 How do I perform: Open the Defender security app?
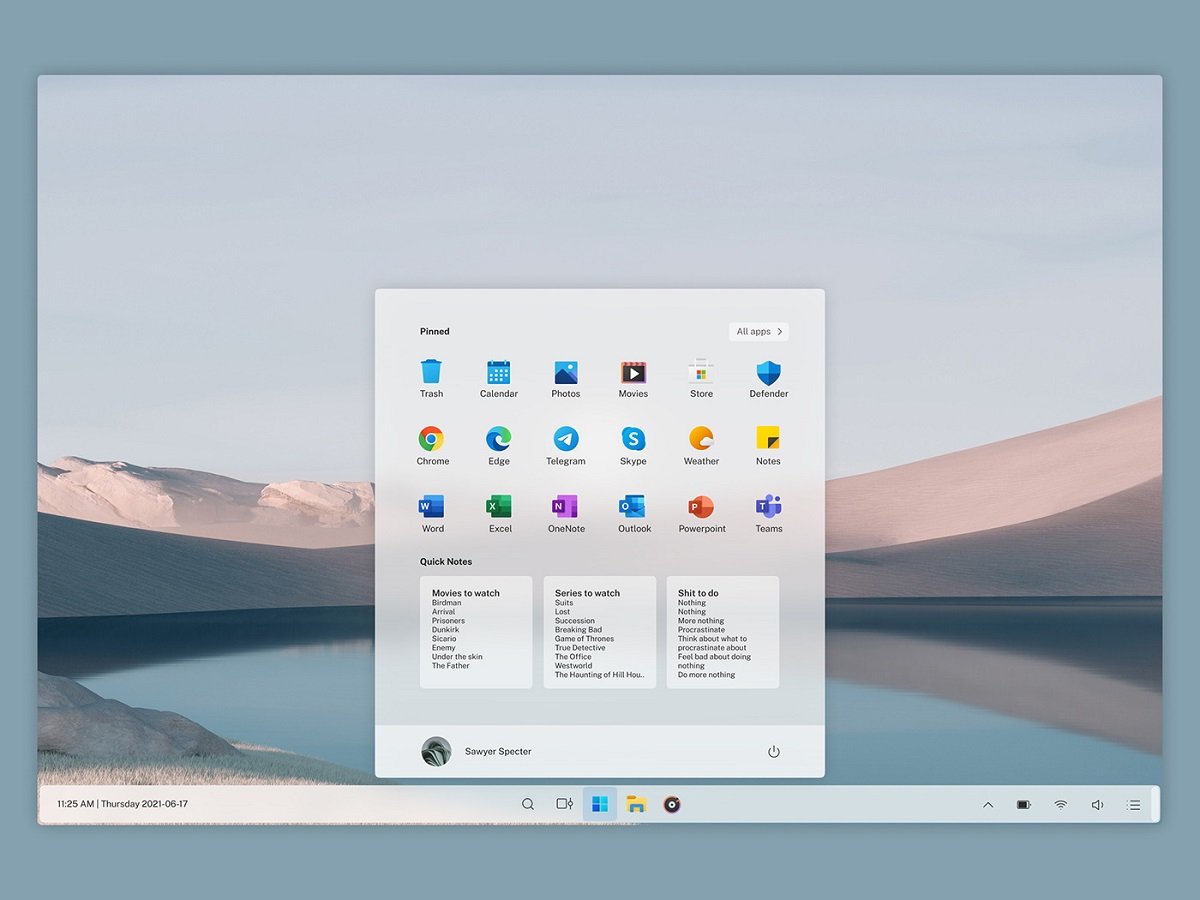pyautogui.click(x=768, y=374)
